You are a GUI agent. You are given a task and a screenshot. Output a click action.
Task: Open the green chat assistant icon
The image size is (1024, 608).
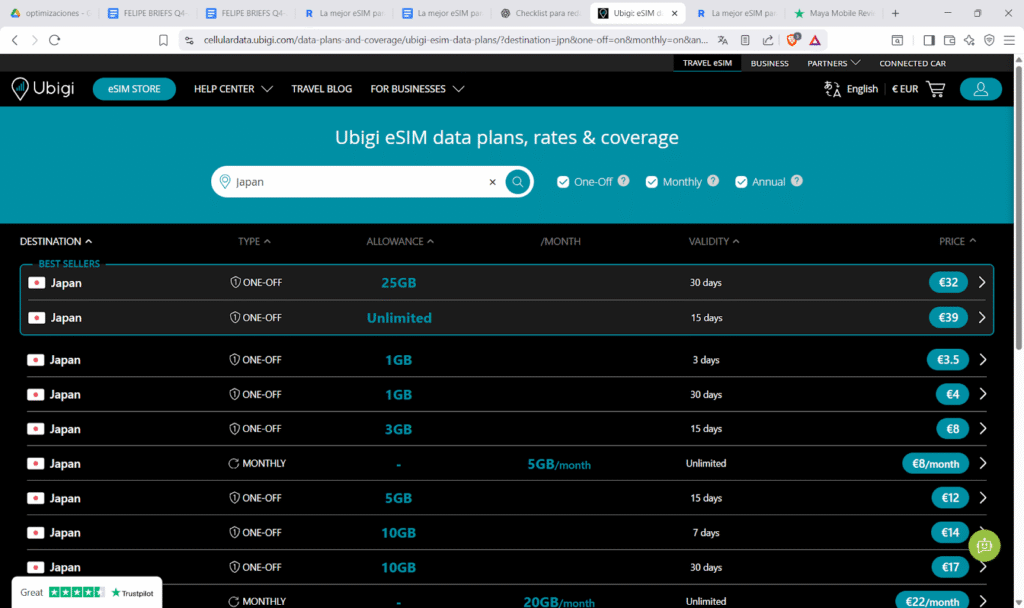(984, 545)
